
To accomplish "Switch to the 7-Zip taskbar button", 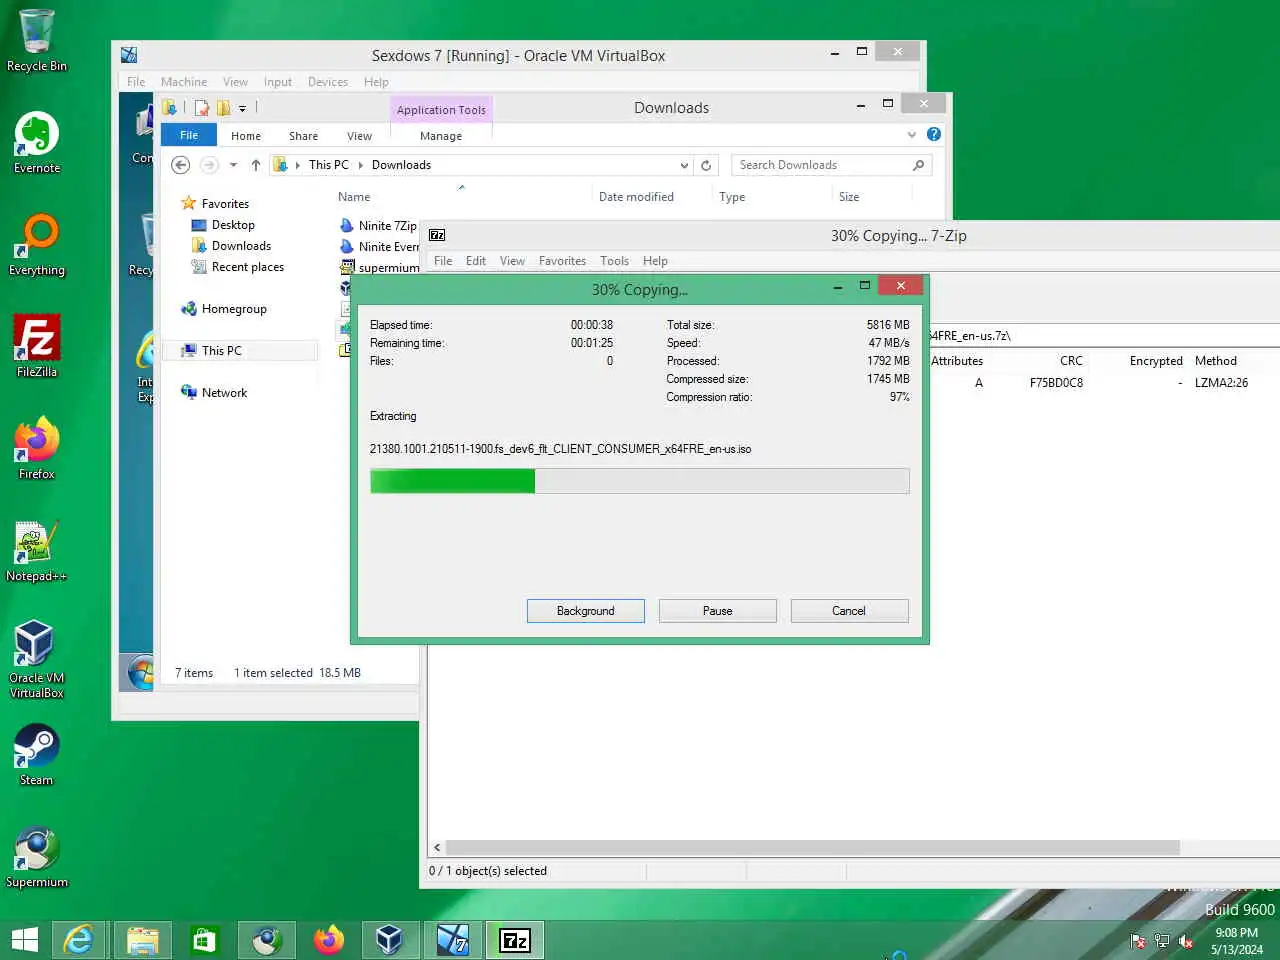I will 515,940.
